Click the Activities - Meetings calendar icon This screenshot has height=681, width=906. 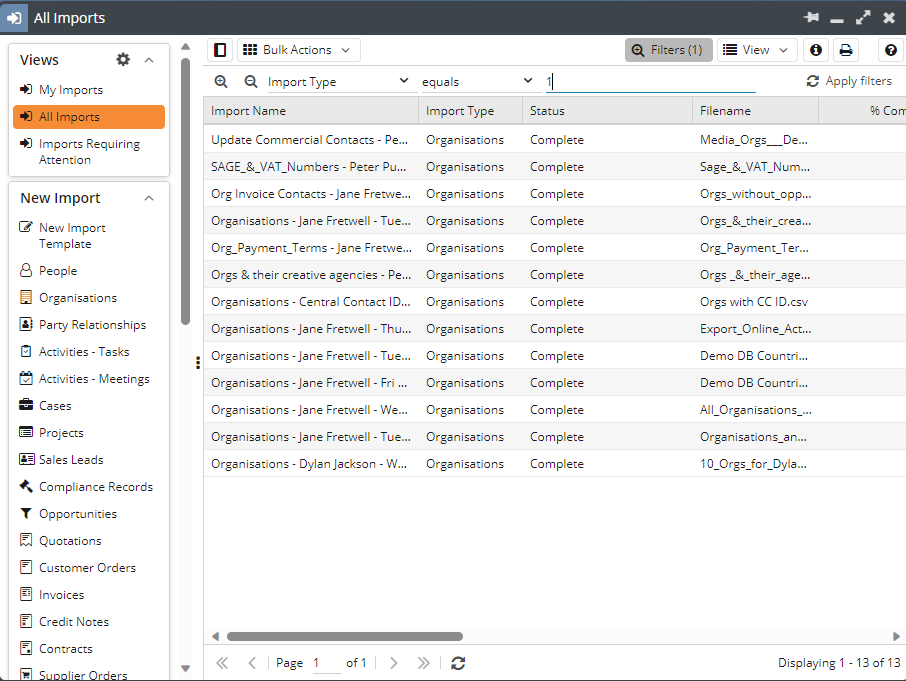coord(26,378)
